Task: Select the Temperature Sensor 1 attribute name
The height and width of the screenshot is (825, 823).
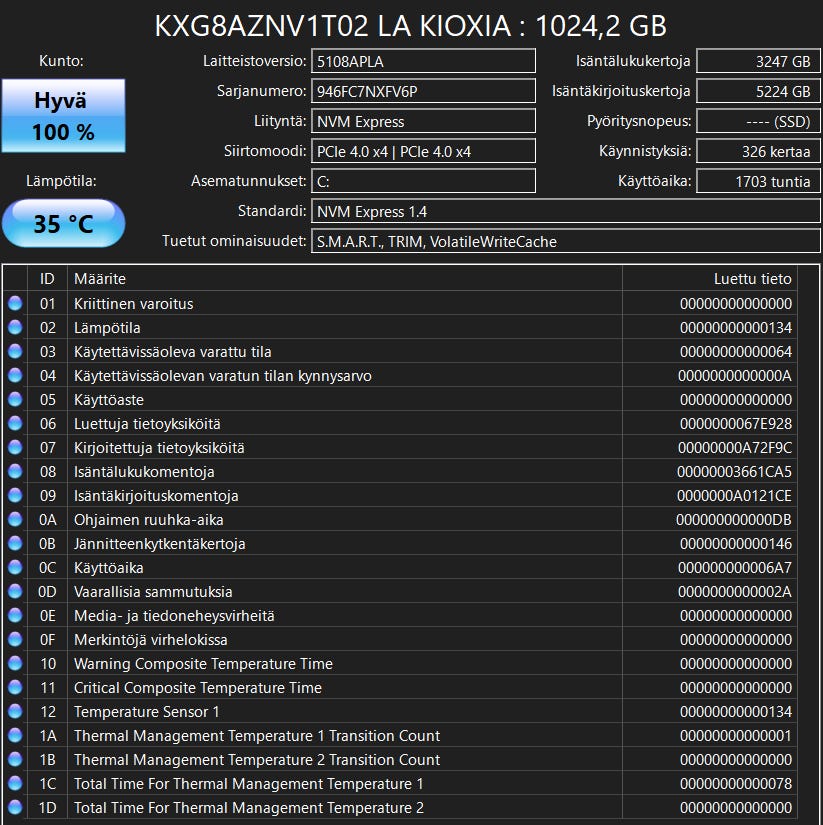Action: (x=147, y=712)
